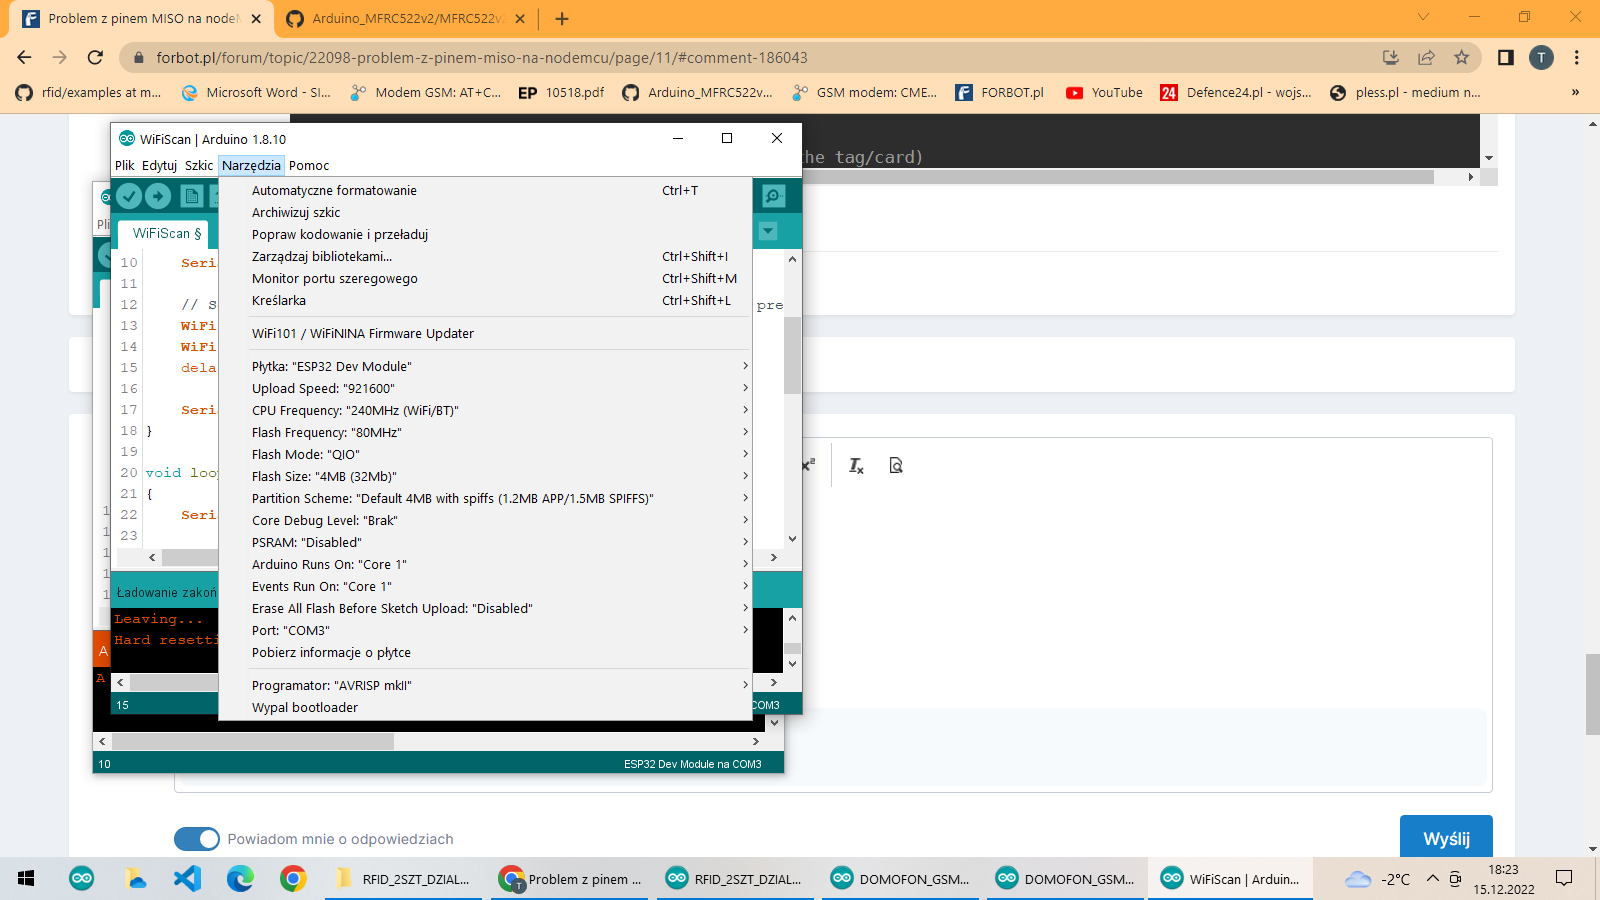Screen dimensions: 1600x900
Task: Select Automatyczne formatowanie menu item
Action: pyautogui.click(x=485, y=190)
